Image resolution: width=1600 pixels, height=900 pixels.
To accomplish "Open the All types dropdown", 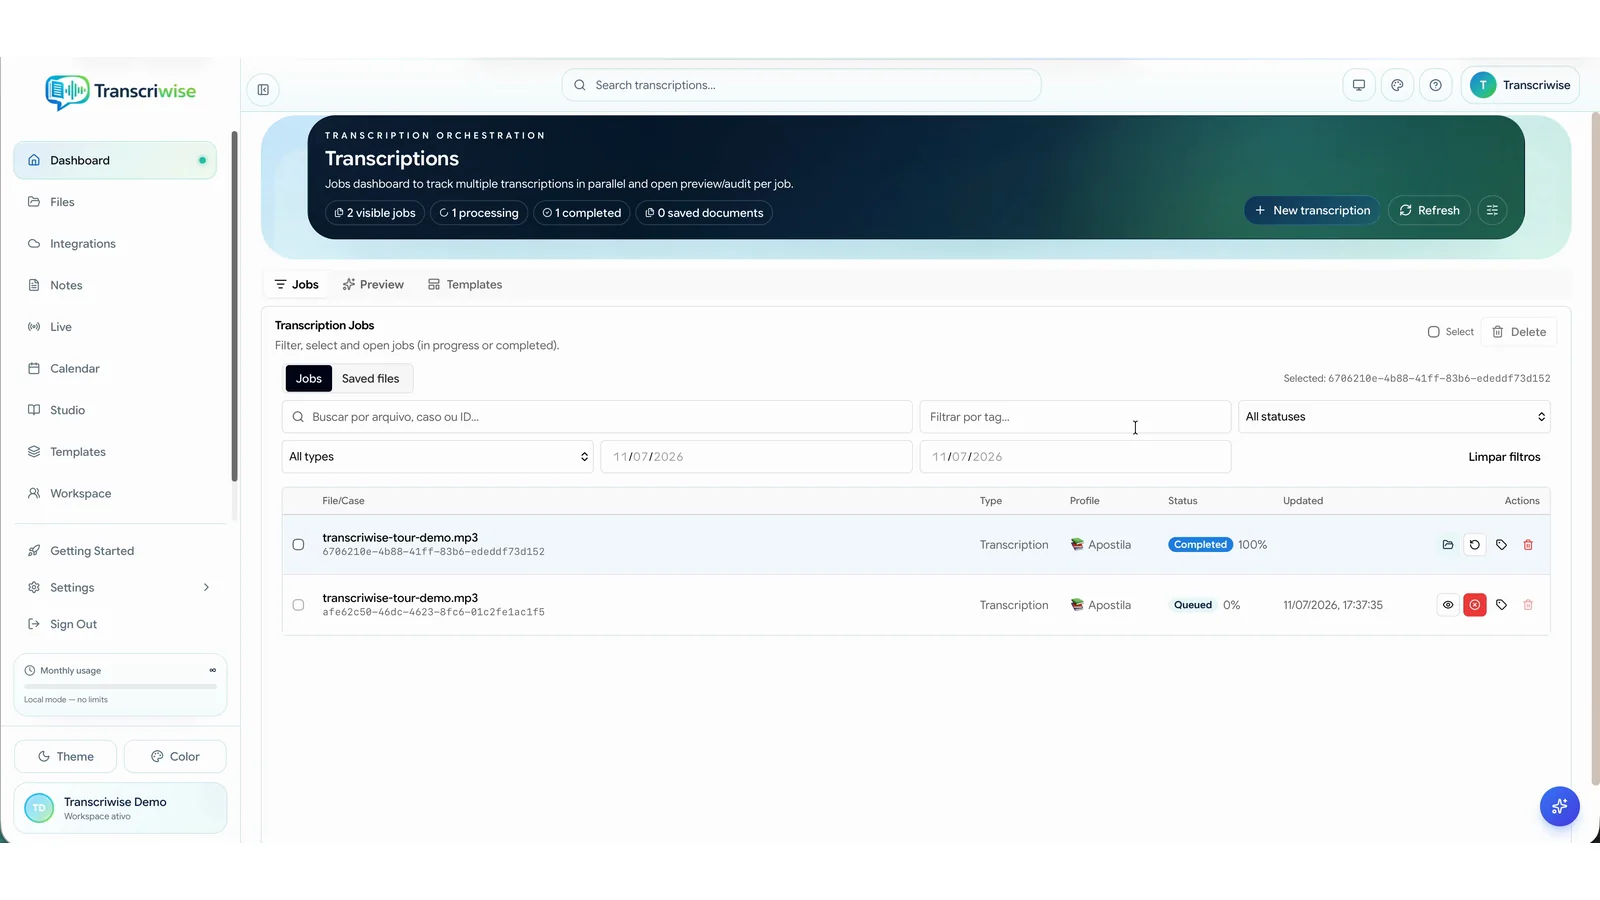I will point(438,457).
